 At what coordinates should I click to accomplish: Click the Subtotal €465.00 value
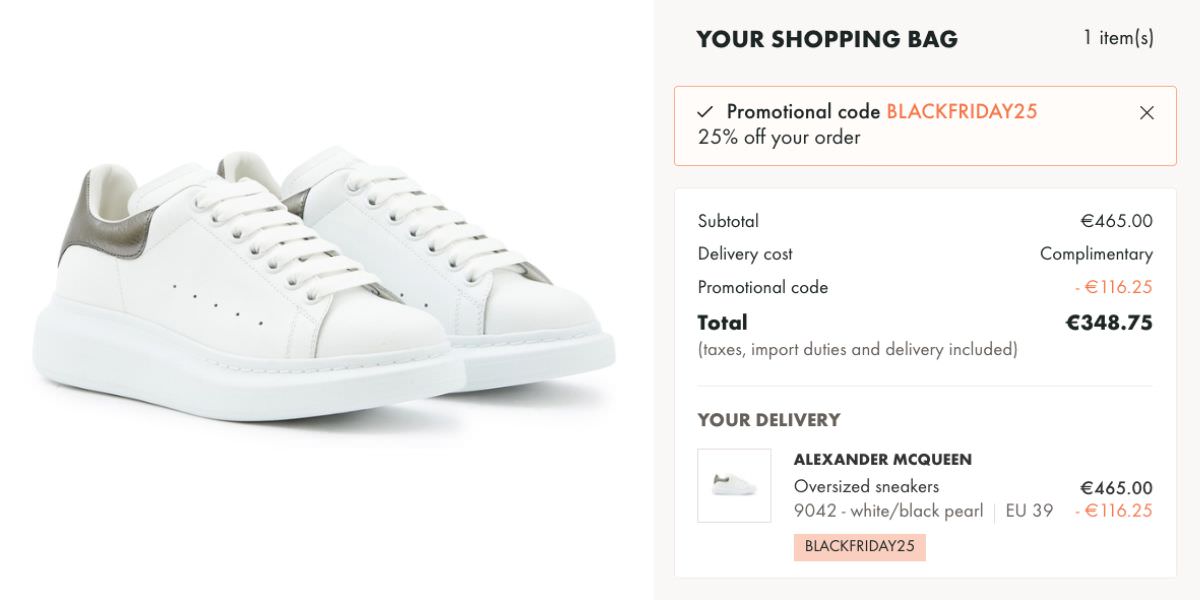(1116, 221)
